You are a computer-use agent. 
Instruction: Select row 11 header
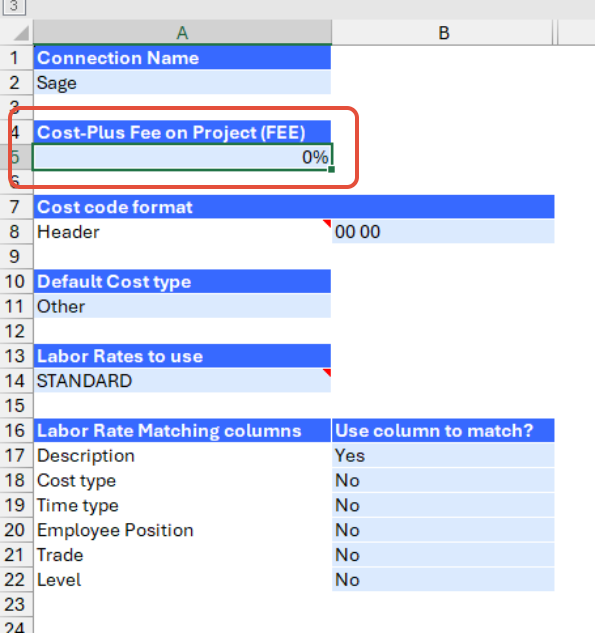pos(17,306)
